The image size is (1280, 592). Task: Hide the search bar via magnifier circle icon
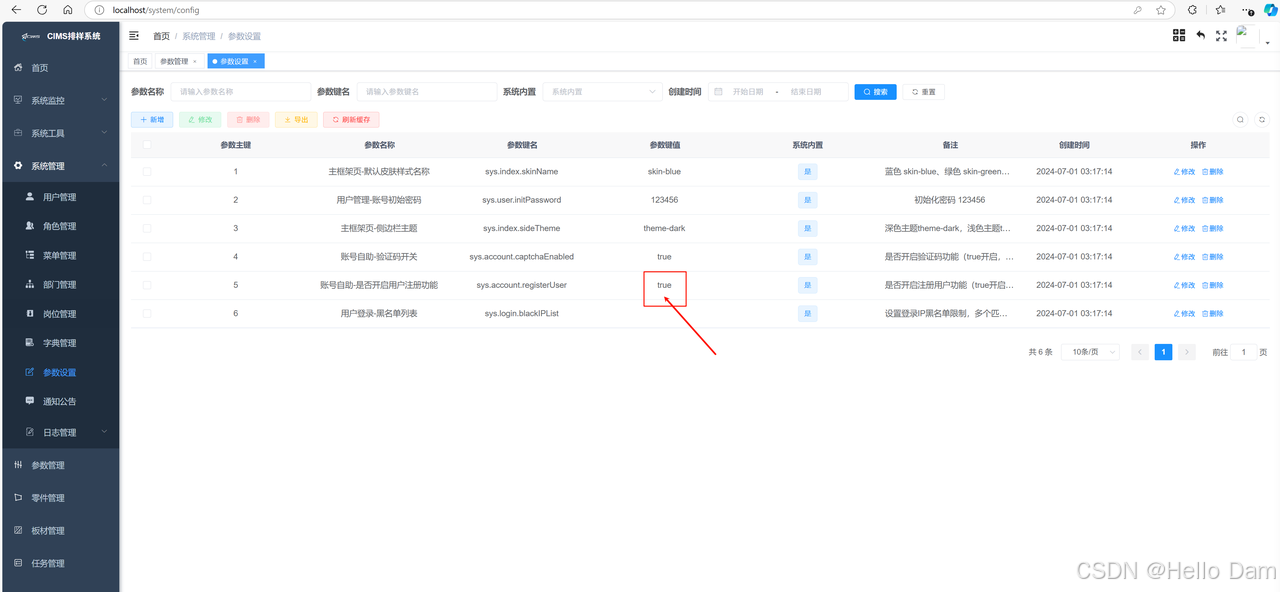(x=1241, y=119)
